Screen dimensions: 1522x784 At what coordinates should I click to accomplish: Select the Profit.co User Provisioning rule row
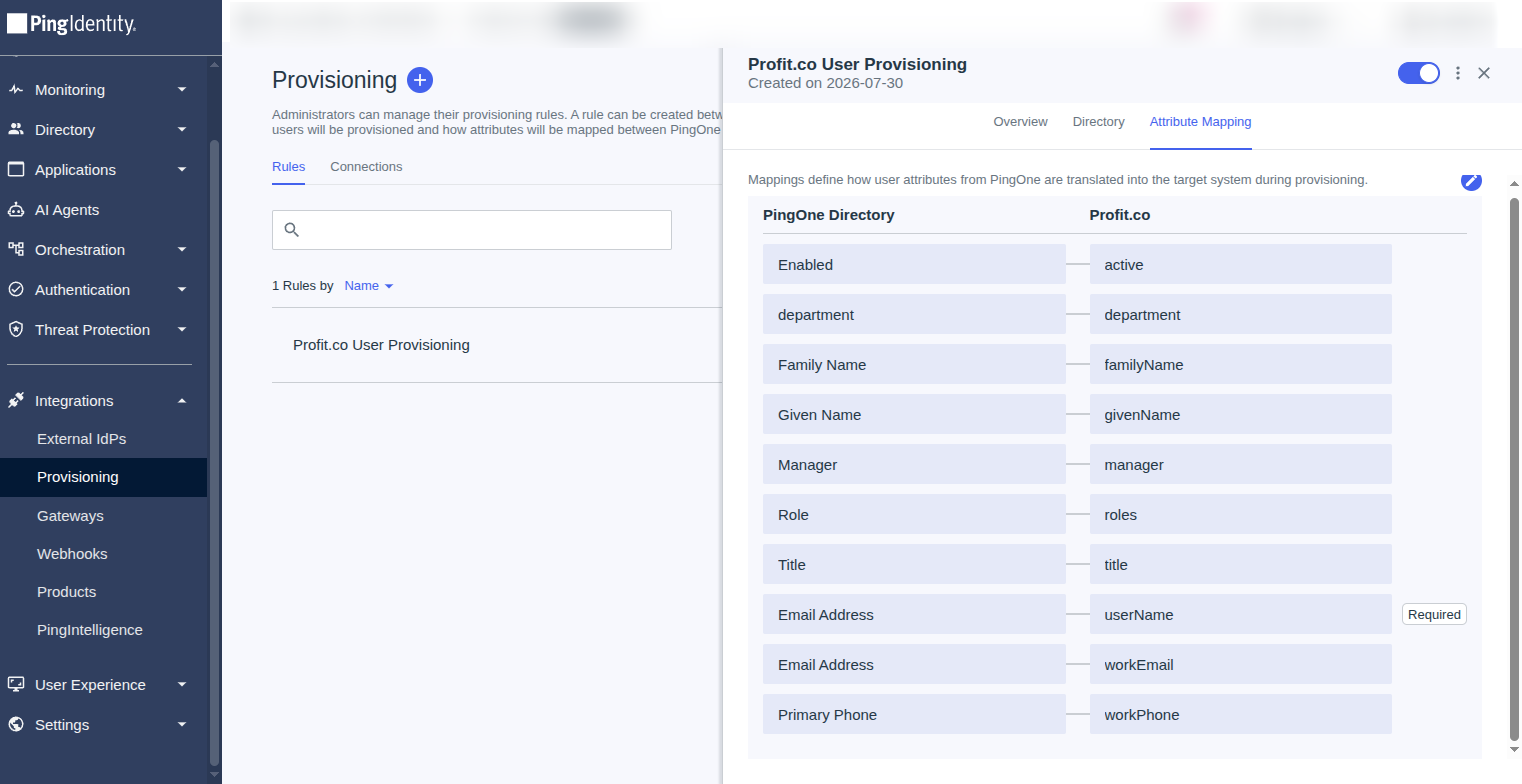496,345
